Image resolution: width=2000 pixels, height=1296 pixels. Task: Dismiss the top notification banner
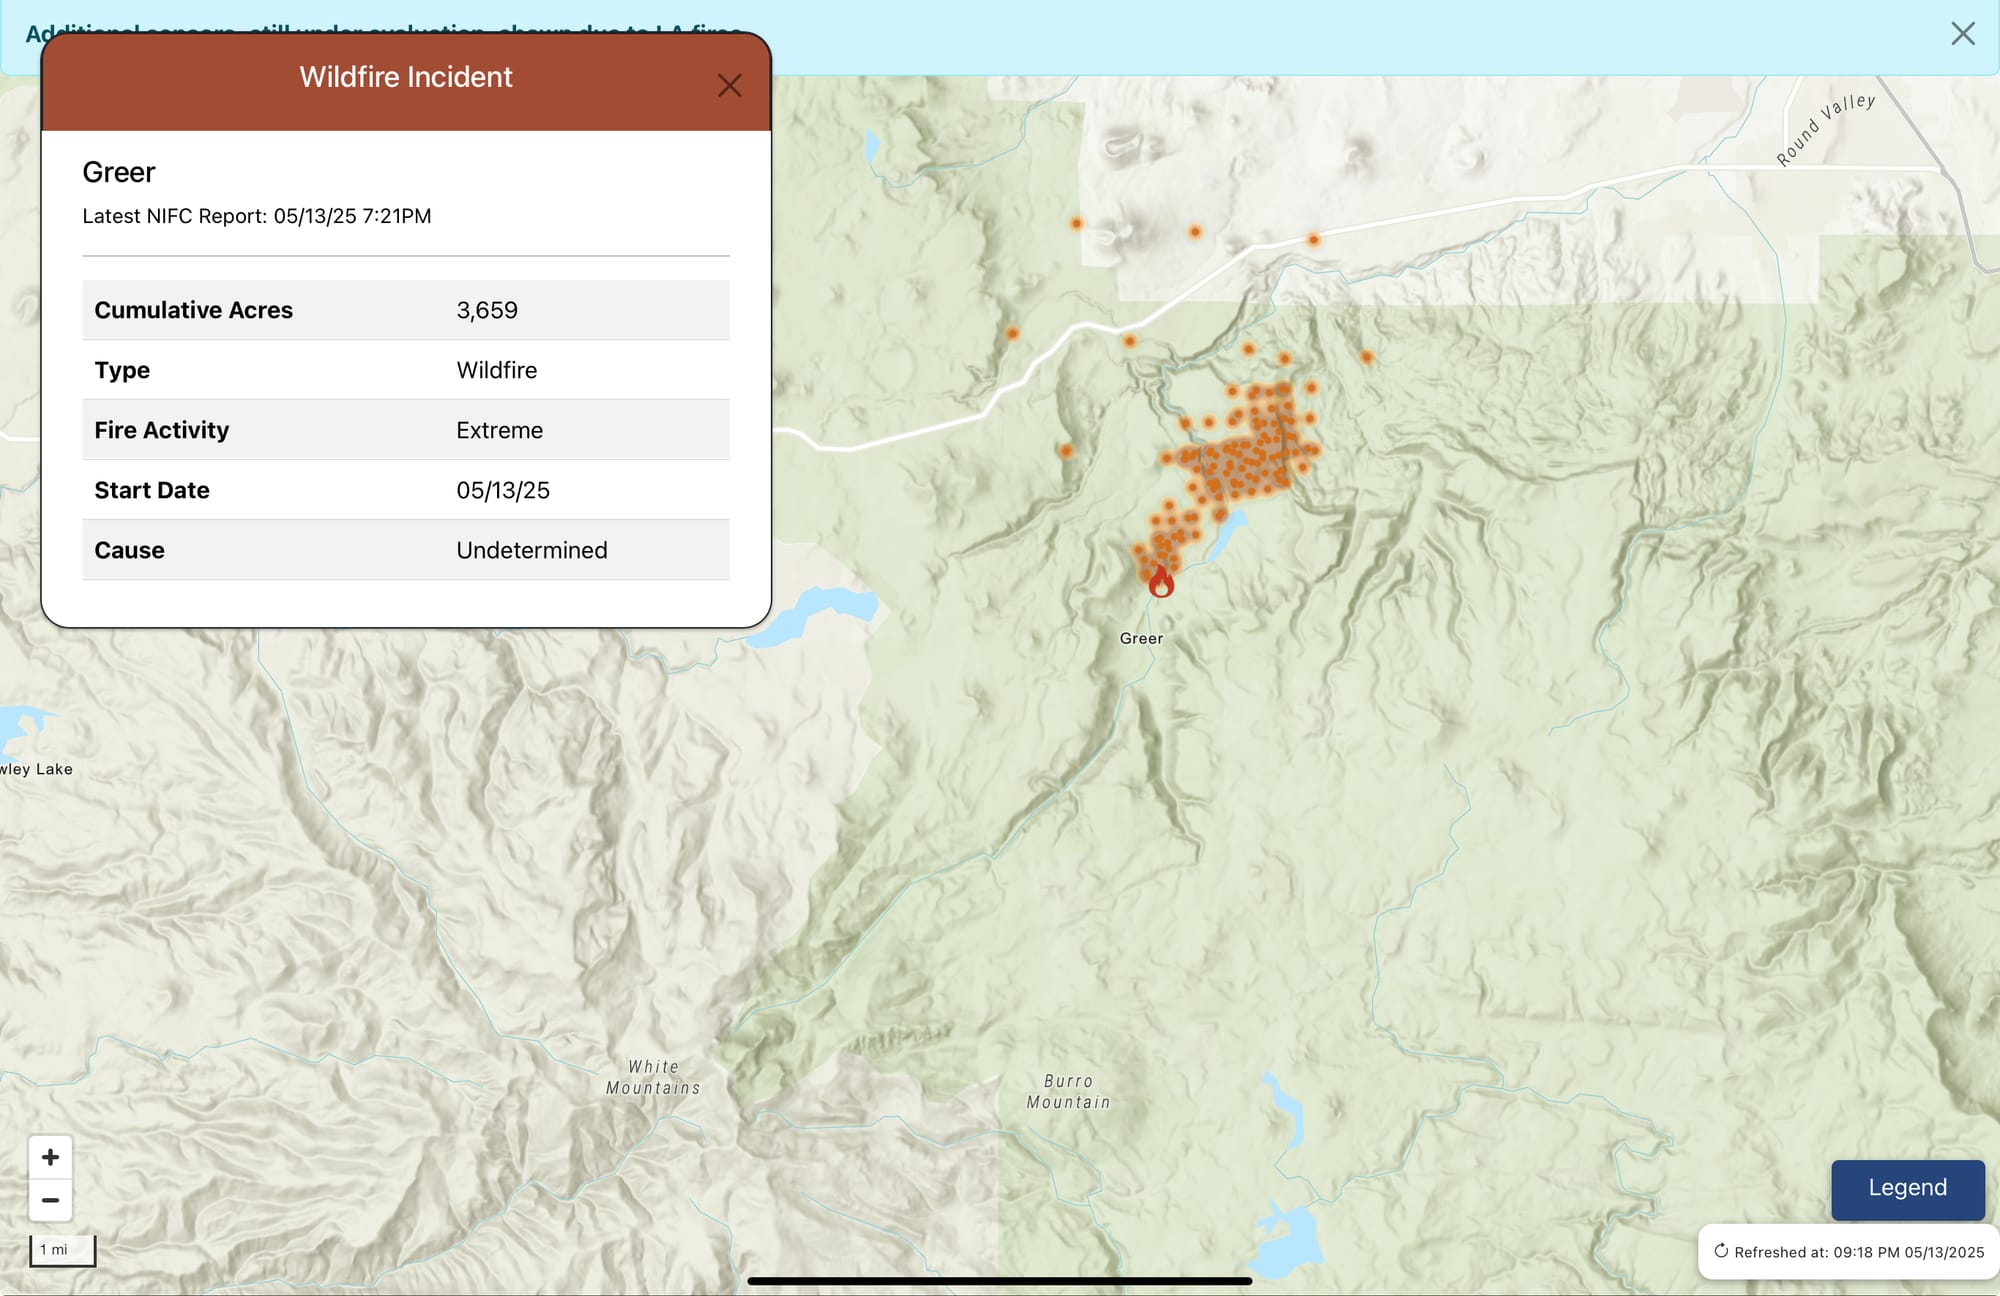coord(1962,34)
